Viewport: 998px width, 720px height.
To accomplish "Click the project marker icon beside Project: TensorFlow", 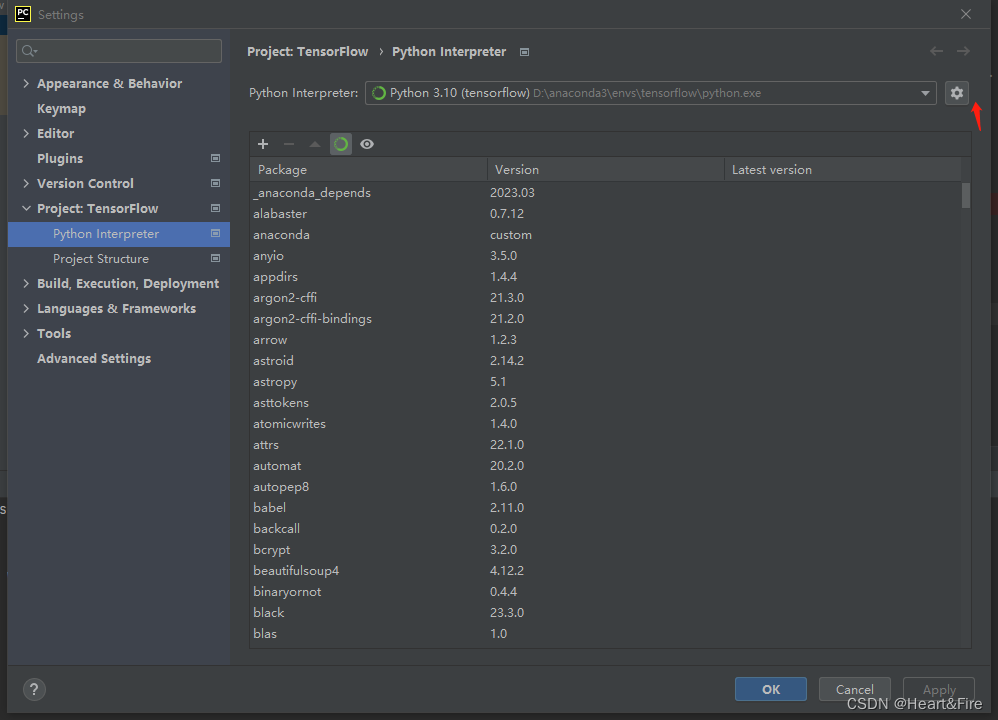I will pyautogui.click(x=215, y=208).
